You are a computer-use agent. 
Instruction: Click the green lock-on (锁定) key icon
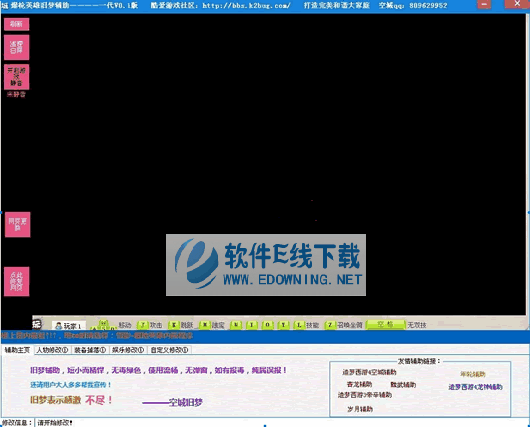[x=204, y=325]
